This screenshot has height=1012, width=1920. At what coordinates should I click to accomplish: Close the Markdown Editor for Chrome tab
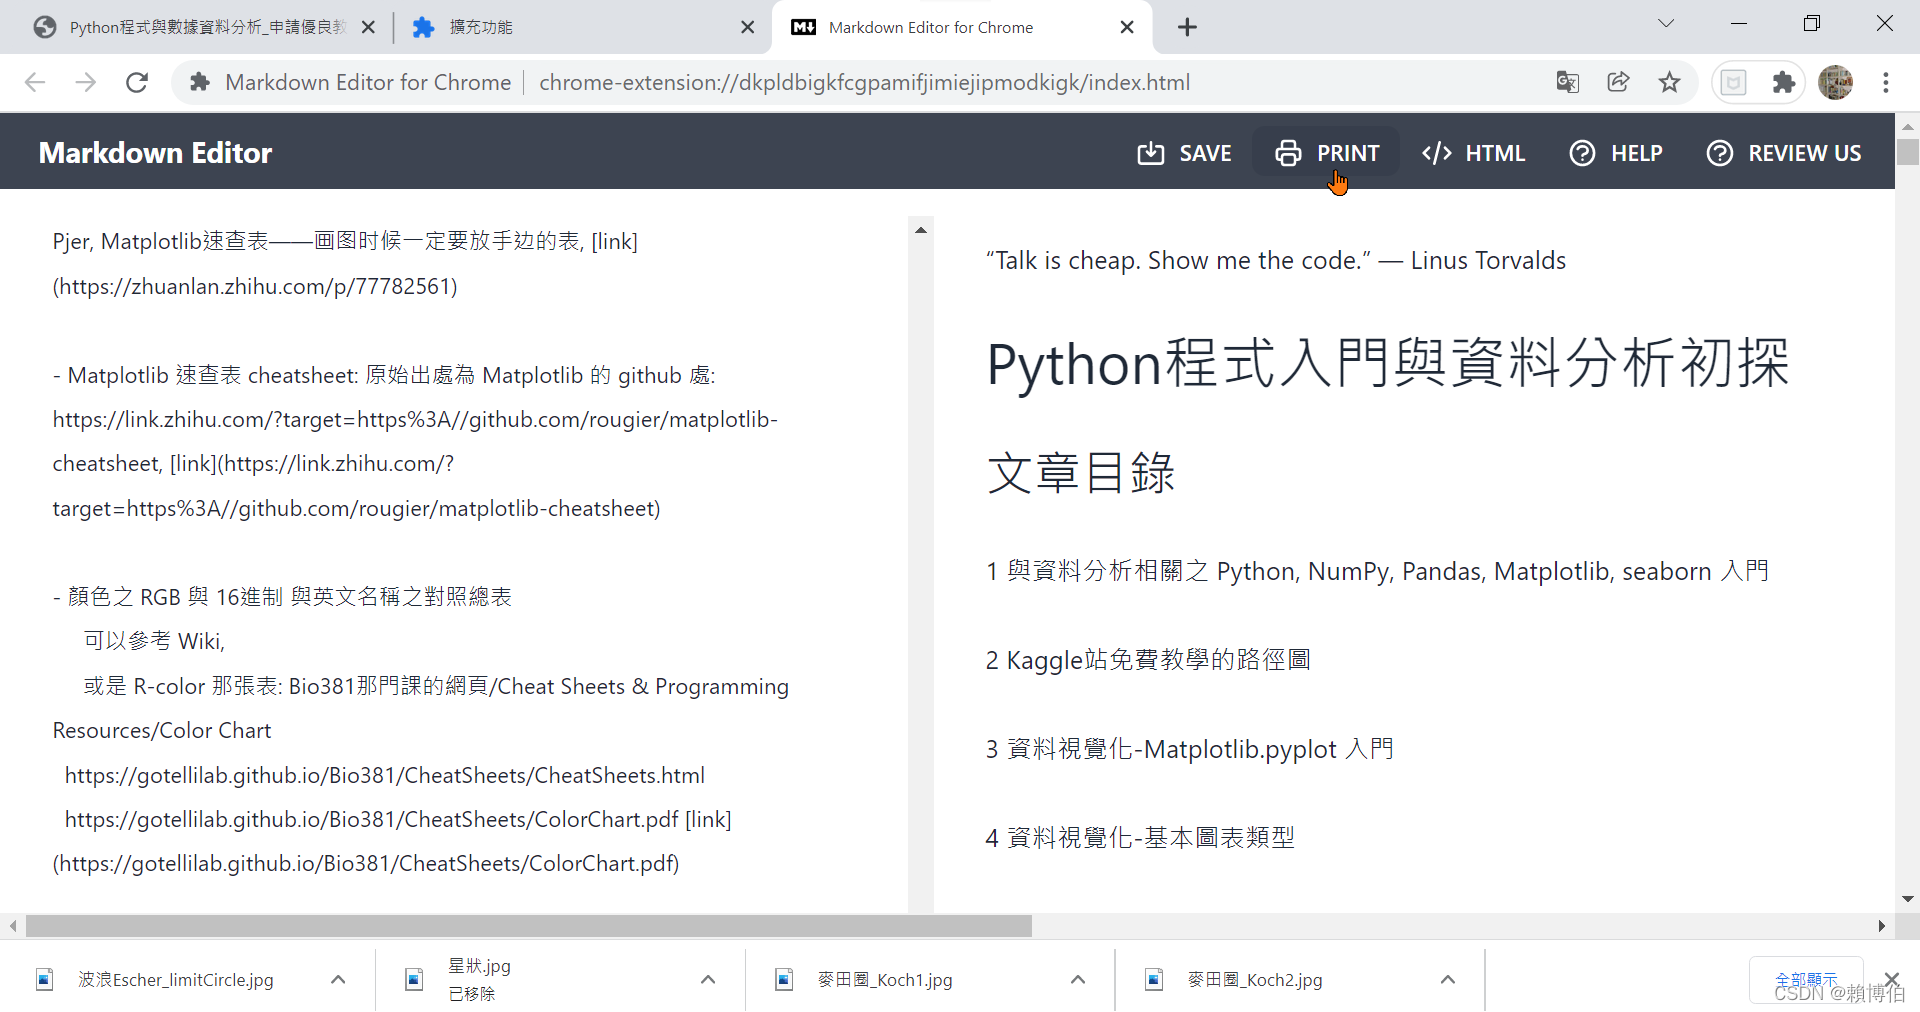(1127, 27)
